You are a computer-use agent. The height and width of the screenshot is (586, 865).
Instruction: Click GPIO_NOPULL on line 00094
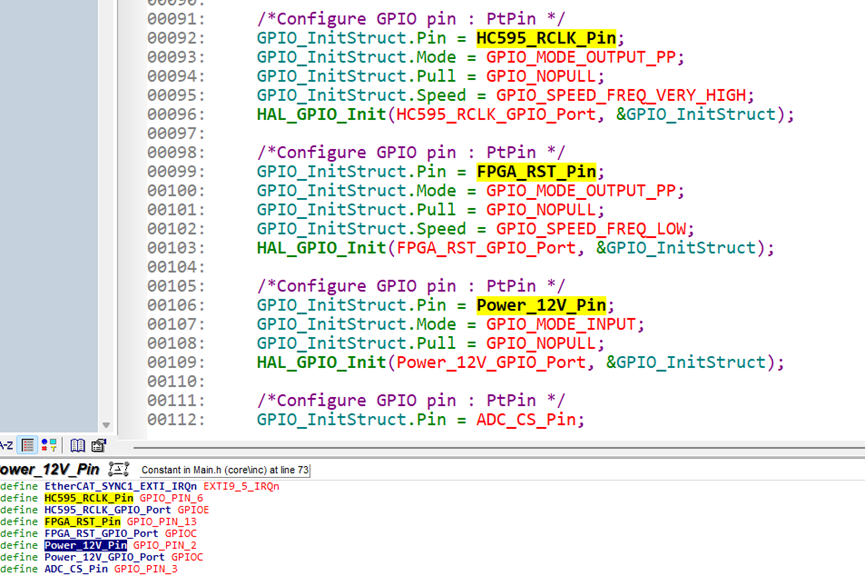541,76
